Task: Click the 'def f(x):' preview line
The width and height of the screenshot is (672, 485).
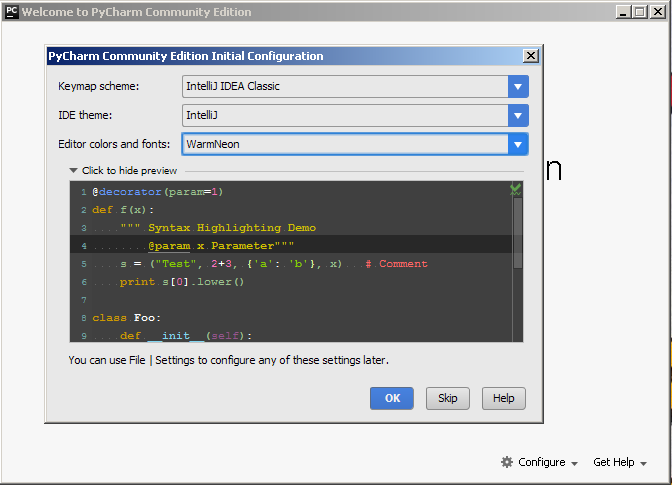Action: (x=123, y=210)
